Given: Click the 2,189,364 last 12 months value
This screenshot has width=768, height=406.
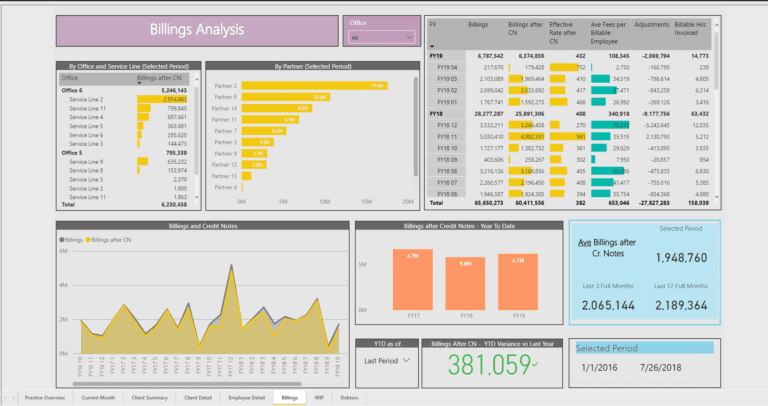Looking at the screenshot, I should pyautogui.click(x=681, y=306).
